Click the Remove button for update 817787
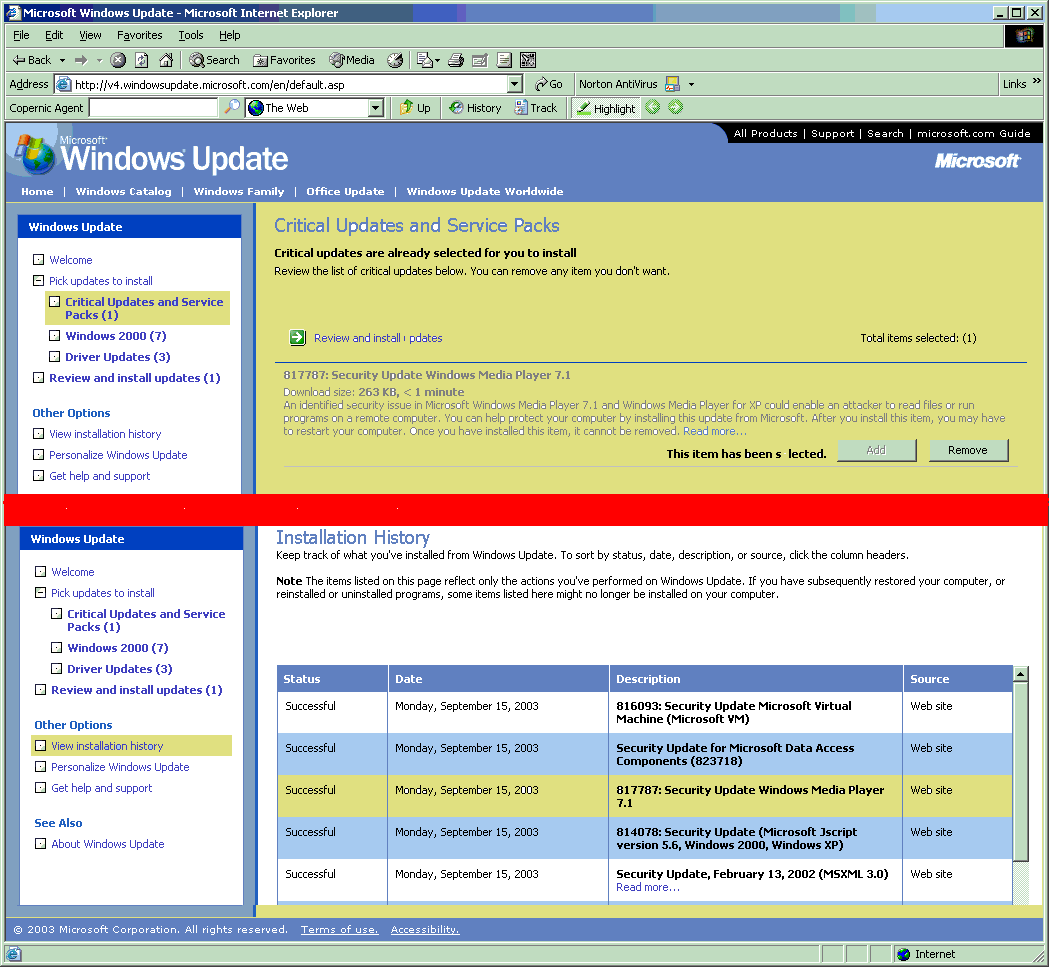Viewport: 1049px width, 967px height. (968, 450)
